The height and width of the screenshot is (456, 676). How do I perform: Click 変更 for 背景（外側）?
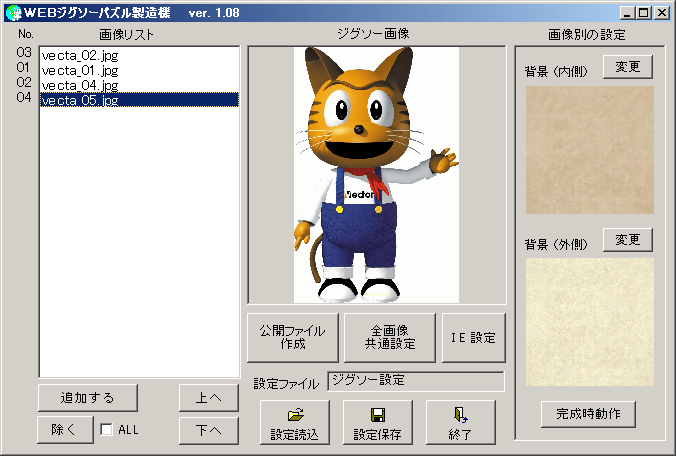(x=627, y=240)
